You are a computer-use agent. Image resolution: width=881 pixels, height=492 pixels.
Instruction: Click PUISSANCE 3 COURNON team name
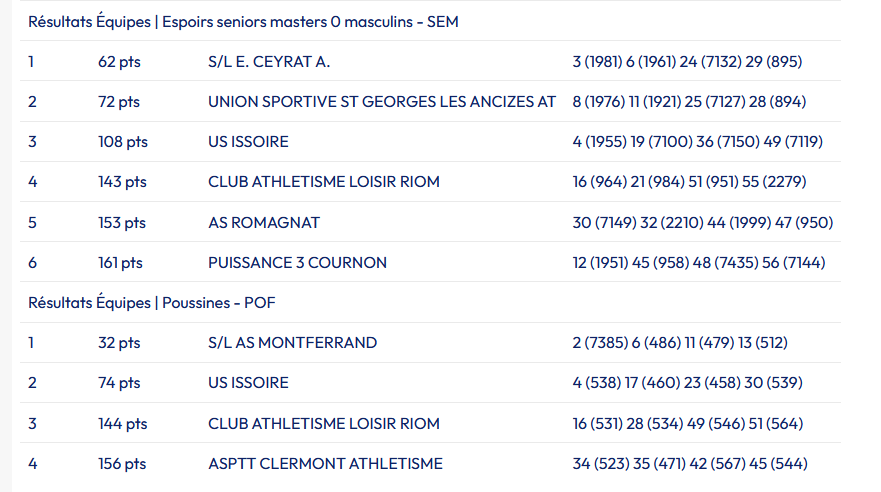[297, 263]
